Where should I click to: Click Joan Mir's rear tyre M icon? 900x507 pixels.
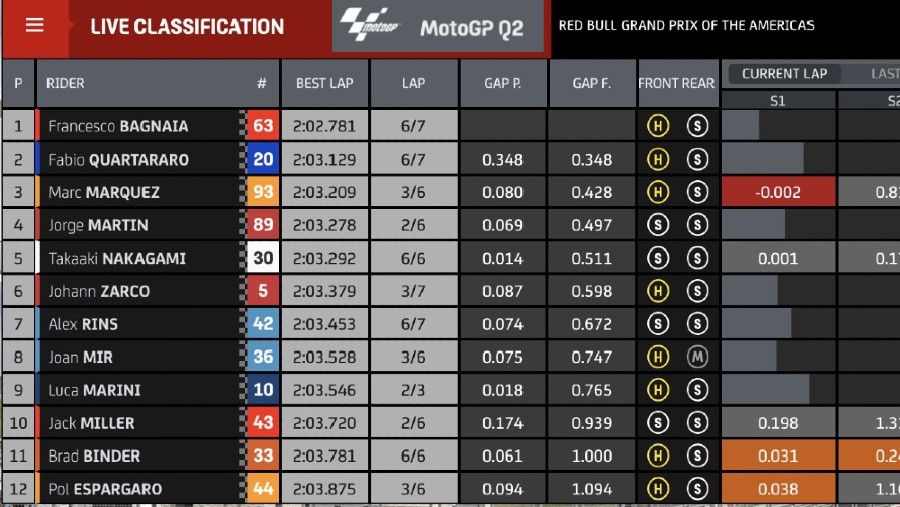coord(697,357)
